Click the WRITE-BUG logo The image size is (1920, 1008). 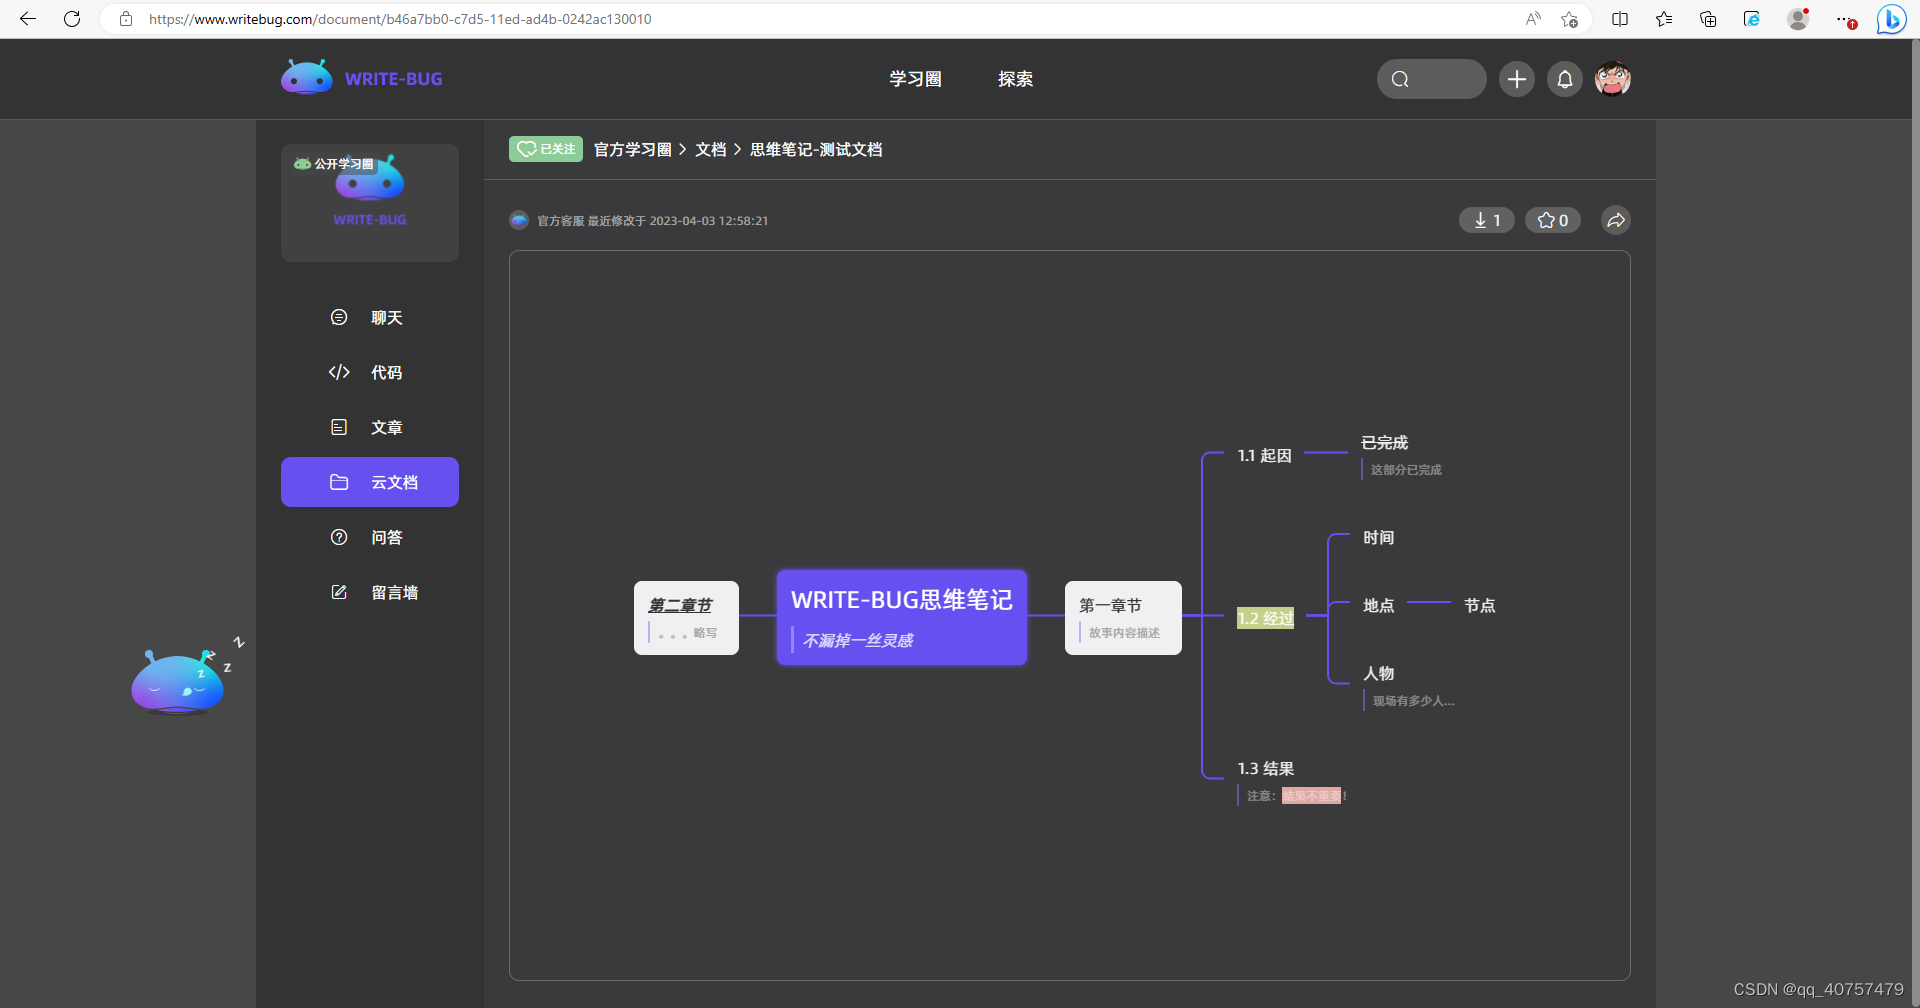pyautogui.click(x=362, y=78)
